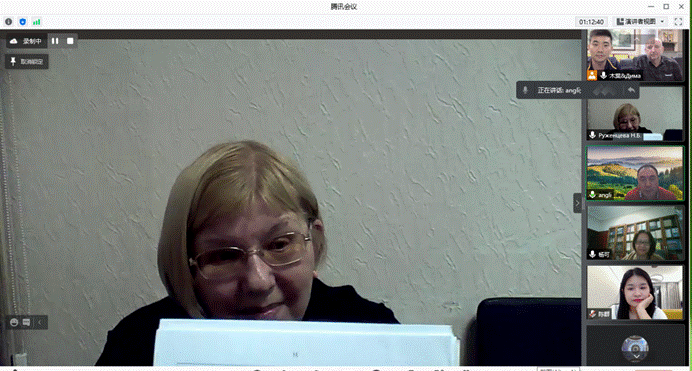Select the angli participant video thumbnail
The height and width of the screenshot is (371, 692).
coord(635,174)
